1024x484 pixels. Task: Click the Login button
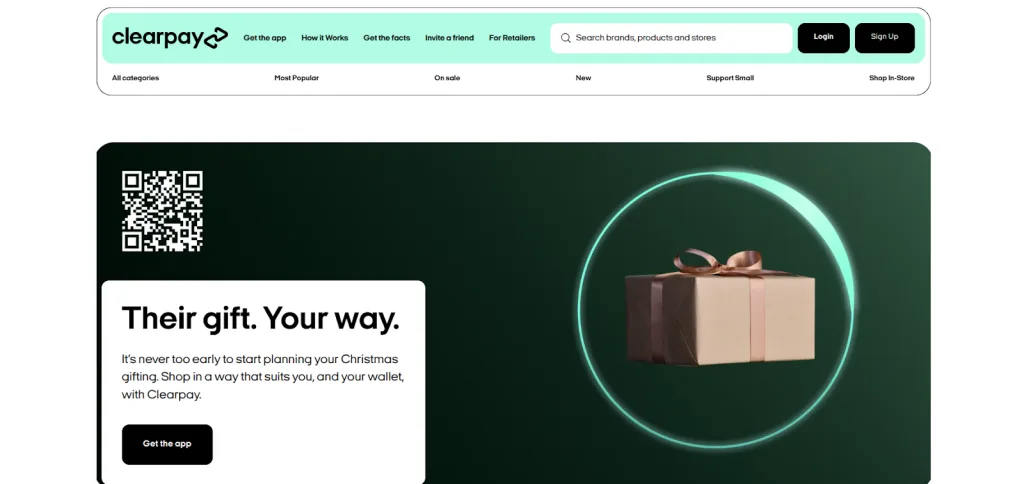pyautogui.click(x=824, y=38)
